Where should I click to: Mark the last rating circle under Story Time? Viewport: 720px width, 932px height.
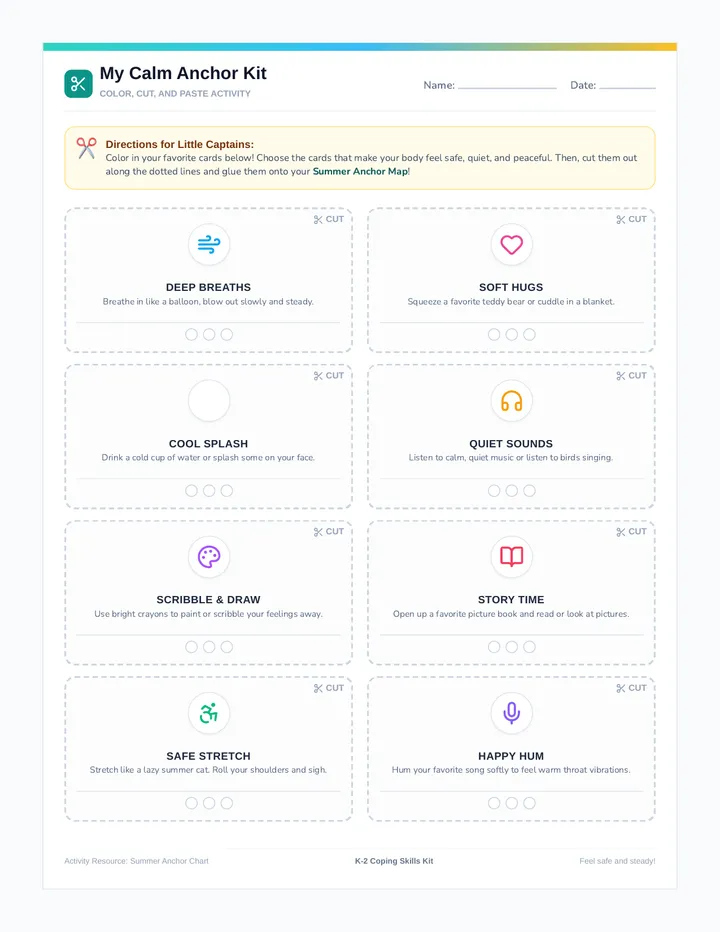click(x=529, y=647)
